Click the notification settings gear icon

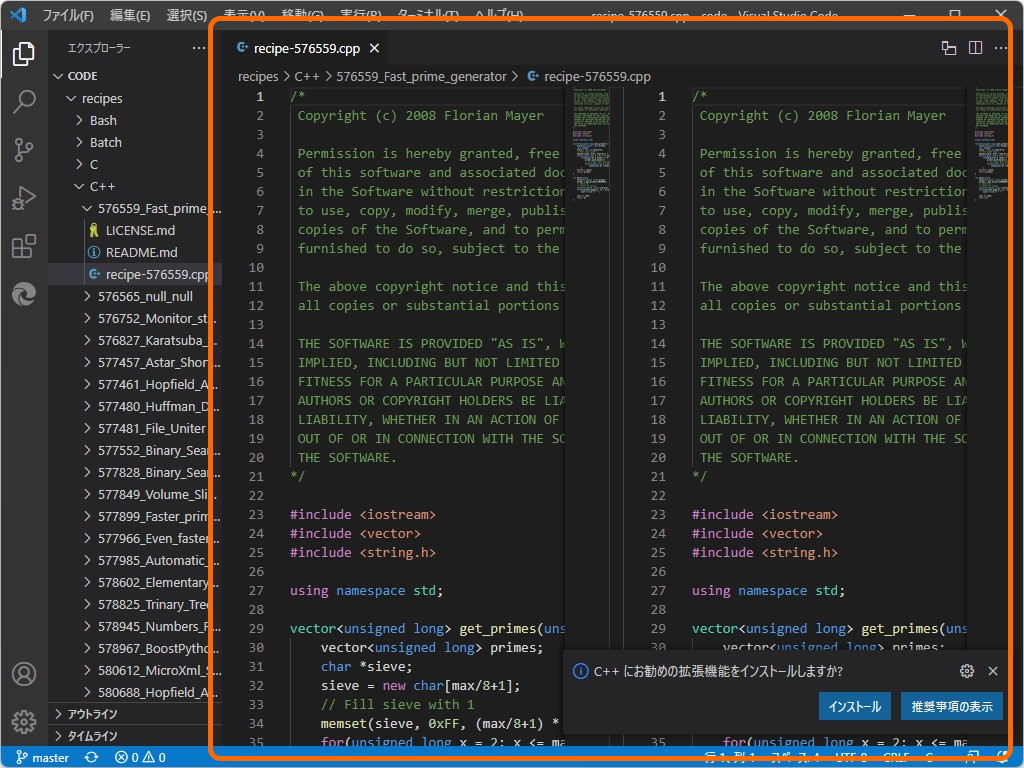coord(966,671)
